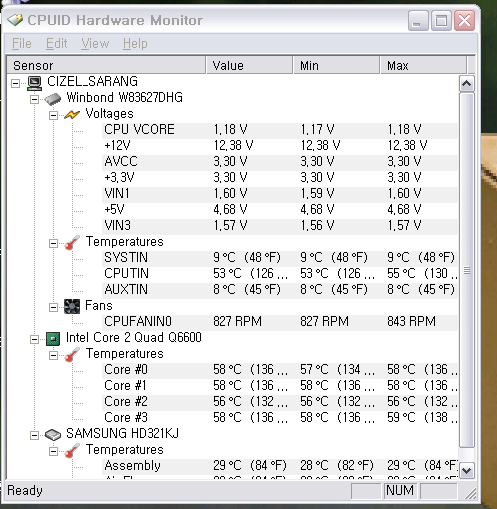Select the Core #1 row
The height and width of the screenshot is (509, 497).
click(x=280, y=386)
